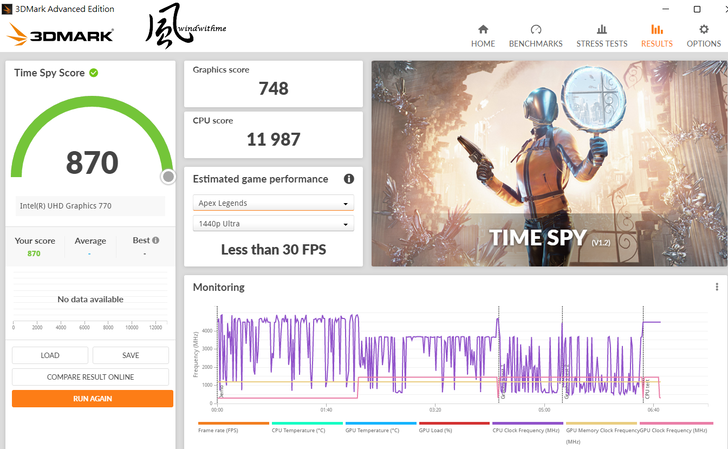Click COMPARE RESULT ONLINE button

(x=91, y=377)
